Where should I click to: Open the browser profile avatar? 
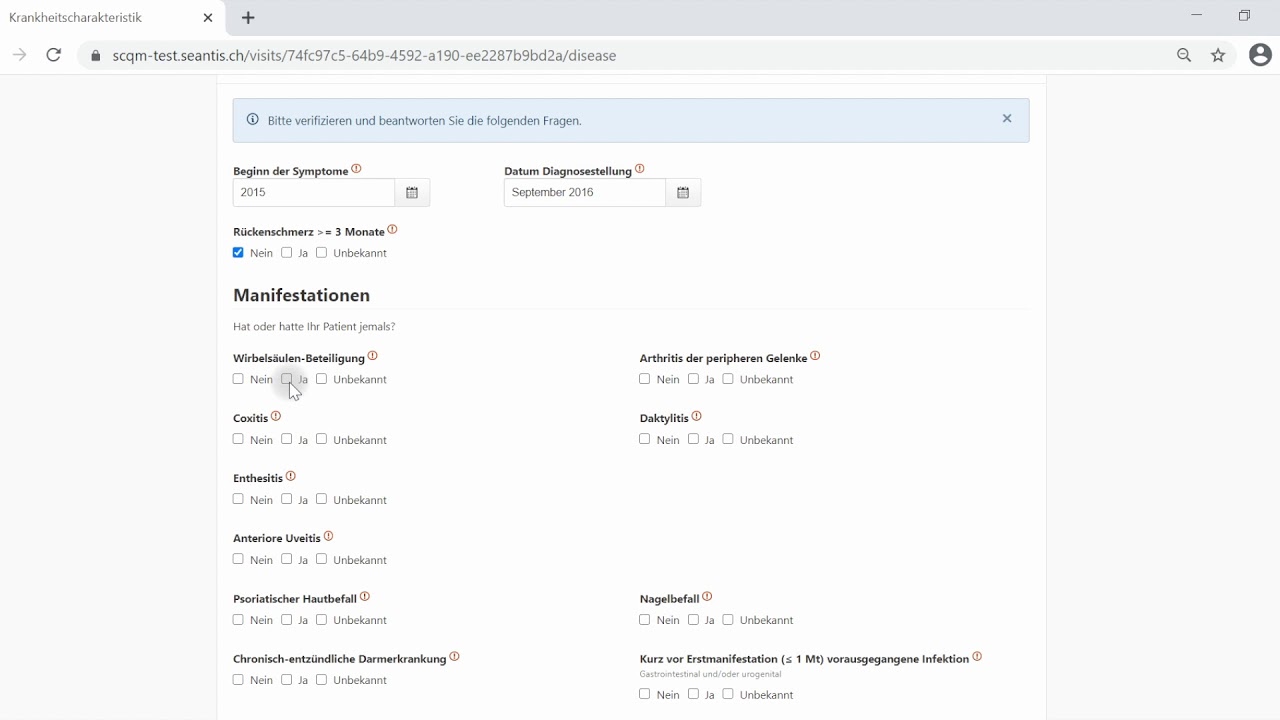tap(1260, 55)
